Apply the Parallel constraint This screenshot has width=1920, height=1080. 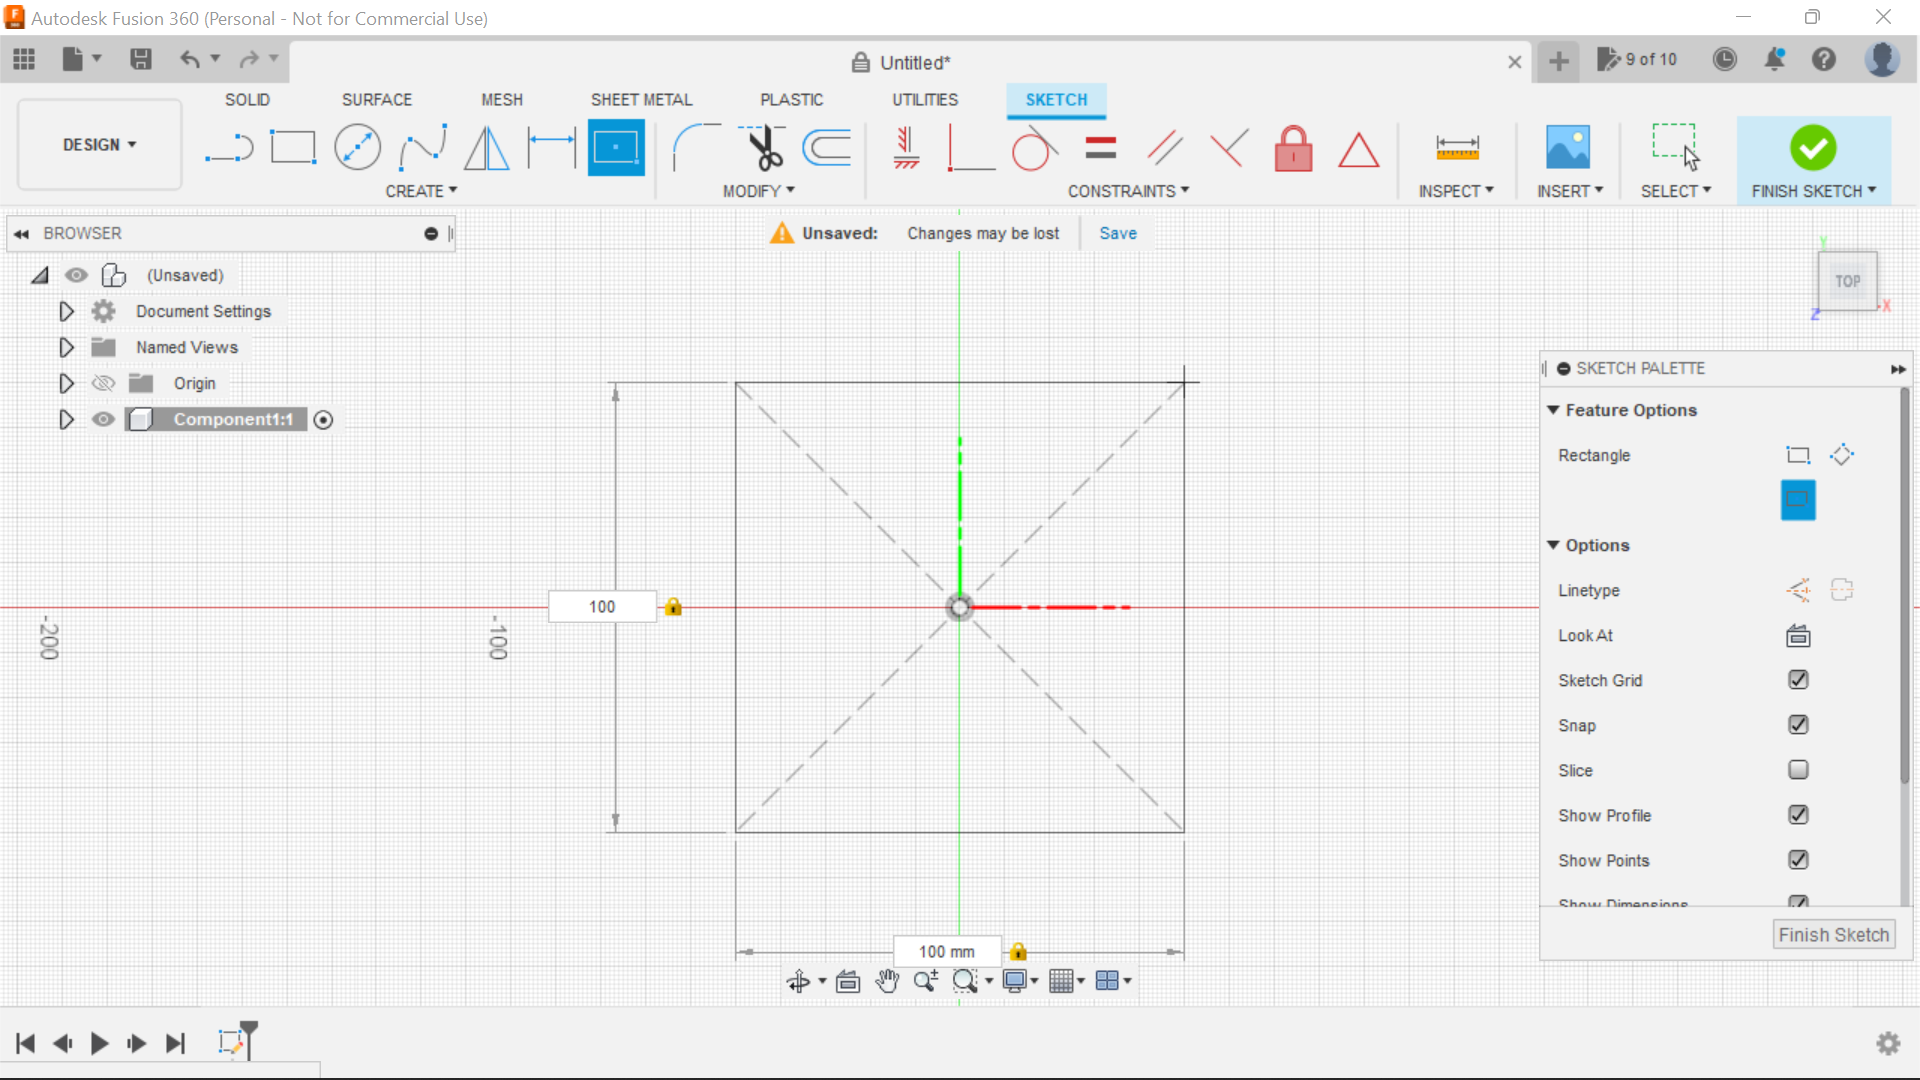[x=1164, y=147]
